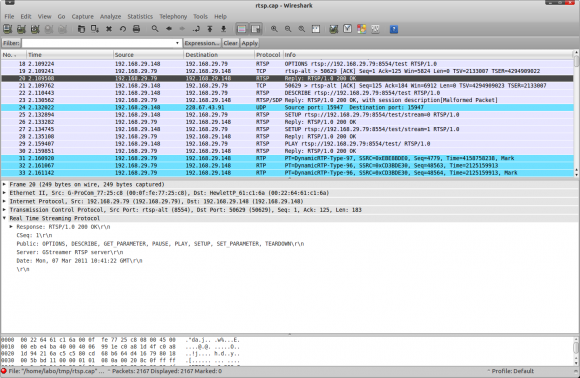Zoom out of packet text

[288, 29]
